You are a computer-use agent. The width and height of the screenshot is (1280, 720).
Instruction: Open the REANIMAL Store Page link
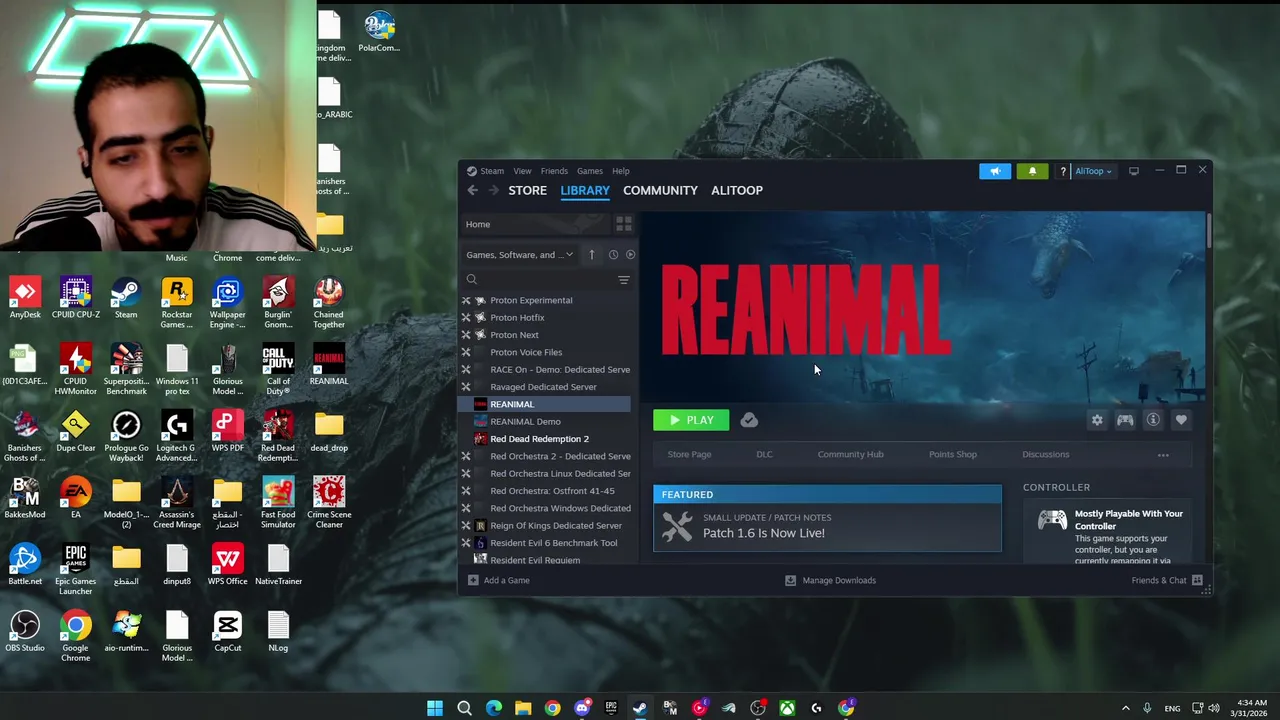(689, 454)
